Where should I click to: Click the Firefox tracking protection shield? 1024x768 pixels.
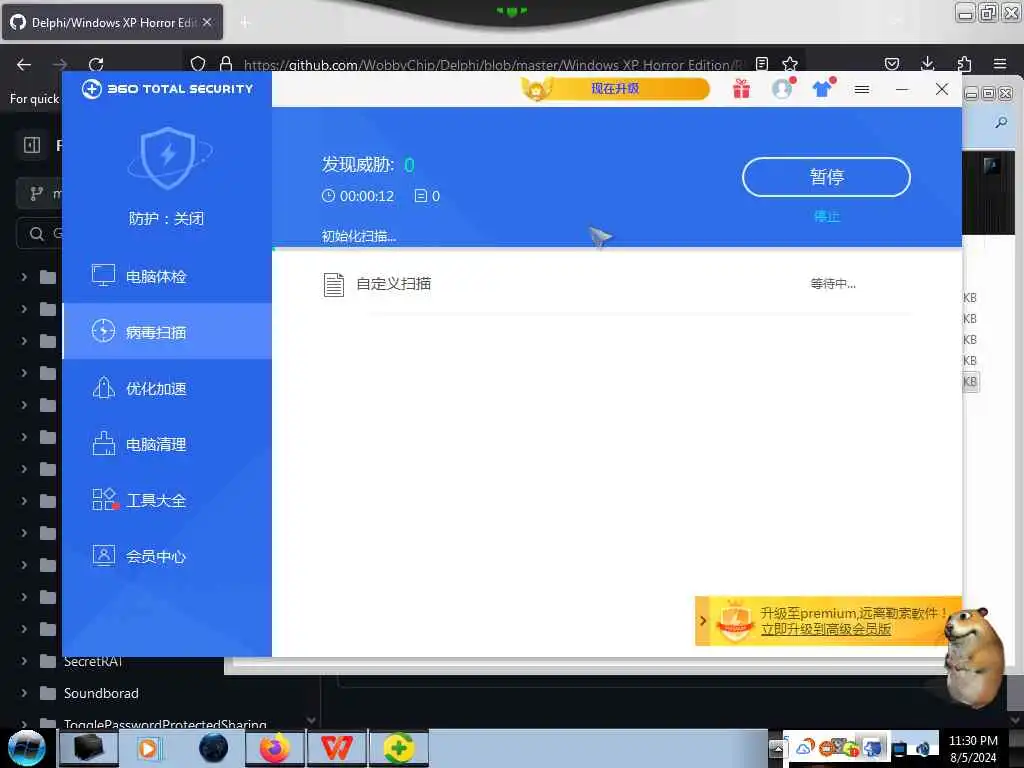(x=198, y=64)
